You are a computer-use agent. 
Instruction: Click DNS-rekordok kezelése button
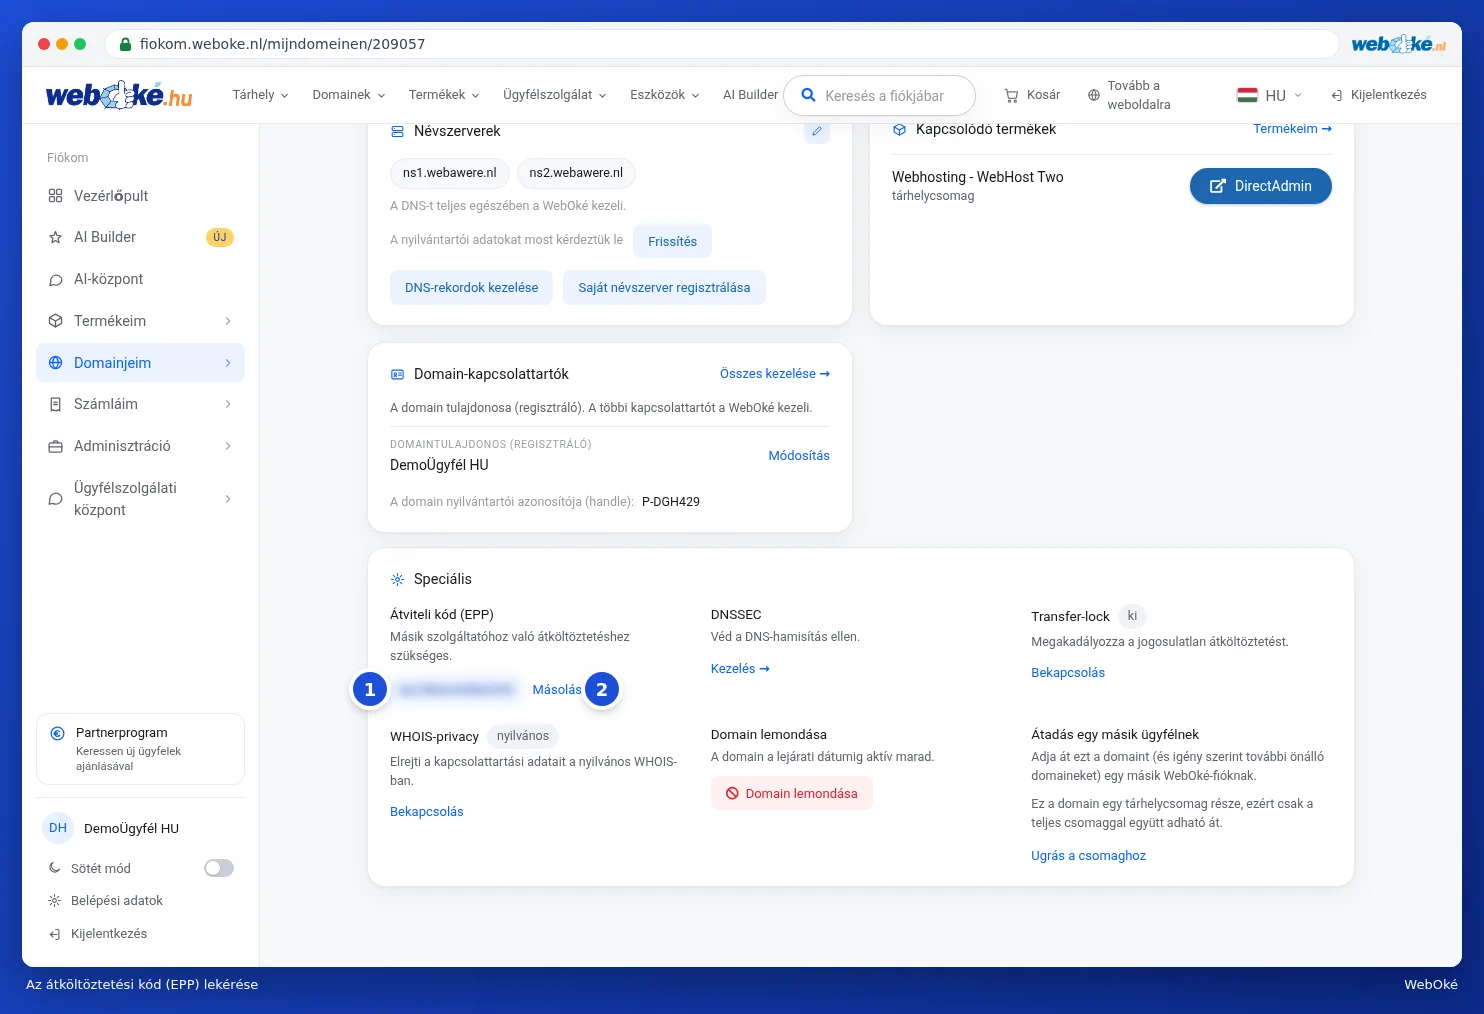click(x=471, y=287)
